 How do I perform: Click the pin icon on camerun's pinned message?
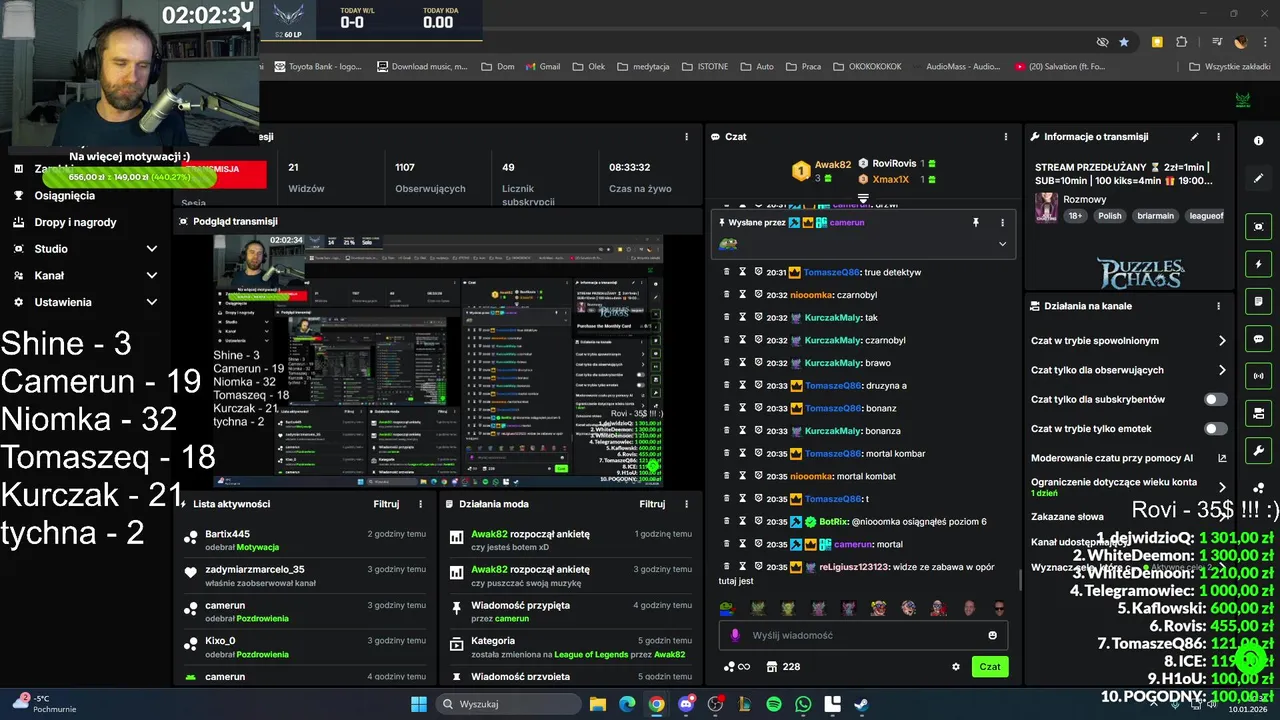click(976, 223)
